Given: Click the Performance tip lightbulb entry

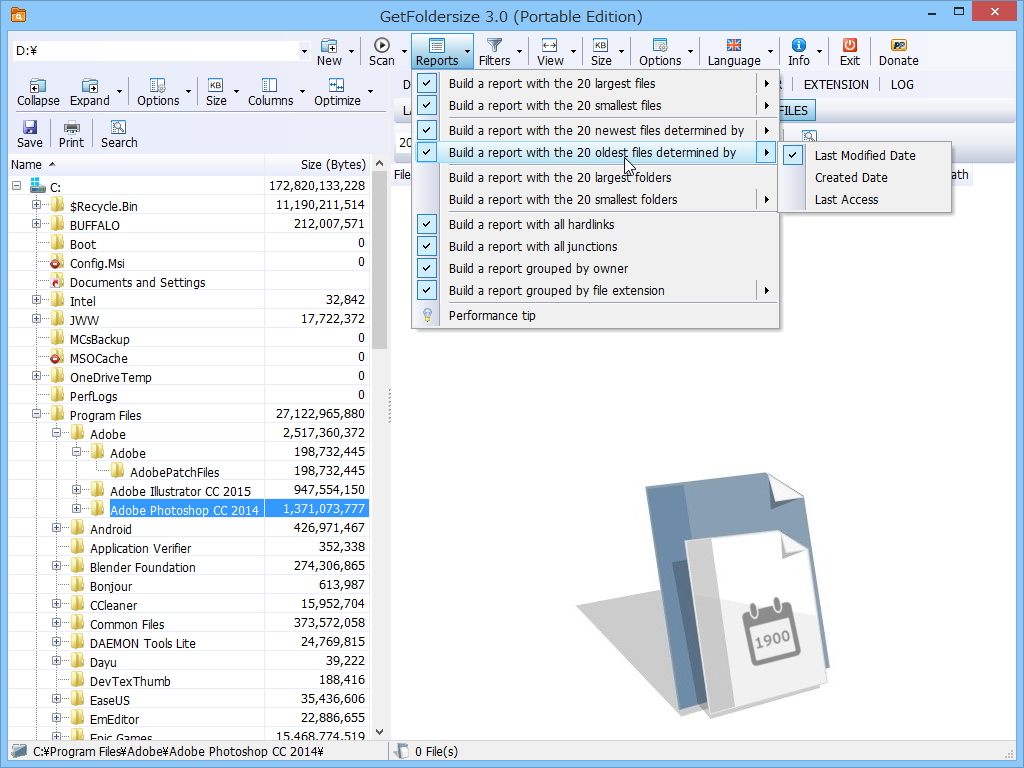Looking at the screenshot, I should click(492, 315).
